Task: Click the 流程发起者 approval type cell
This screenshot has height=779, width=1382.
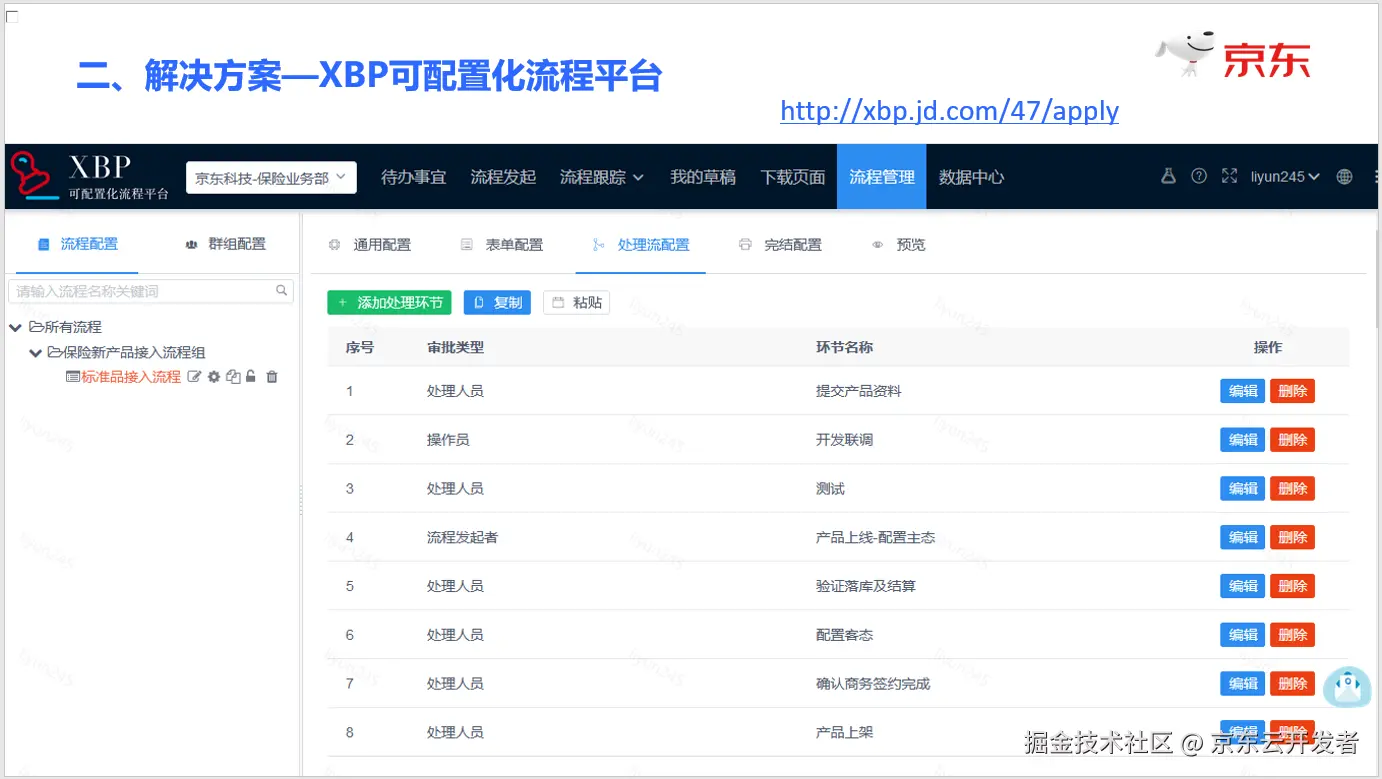Action: pos(462,538)
